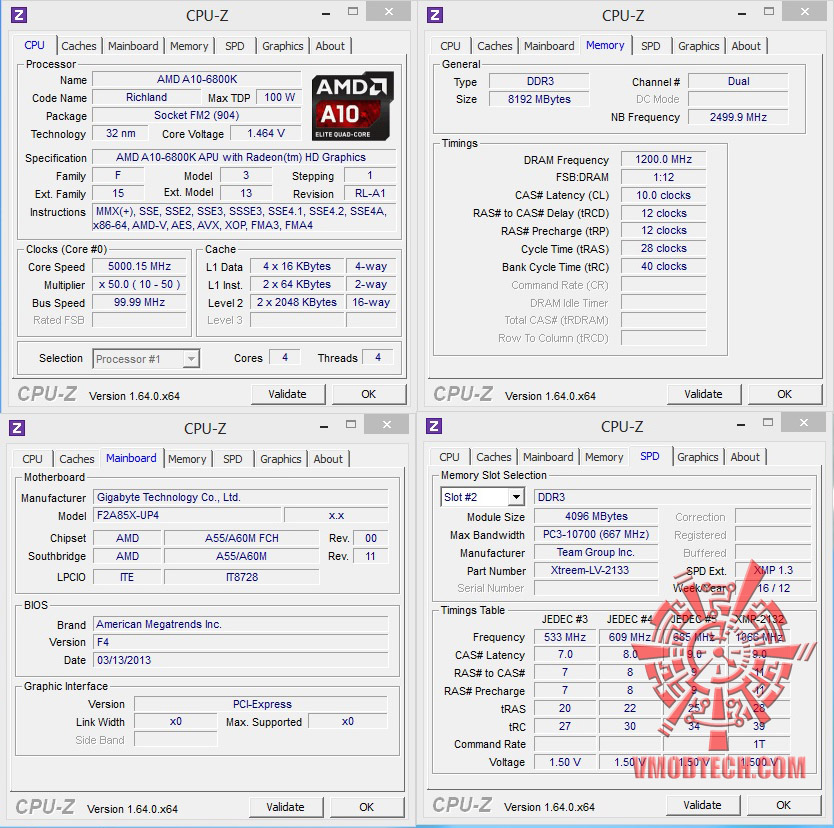
Task: Maximize the top-left CPU window
Action: pyautogui.click(x=353, y=11)
